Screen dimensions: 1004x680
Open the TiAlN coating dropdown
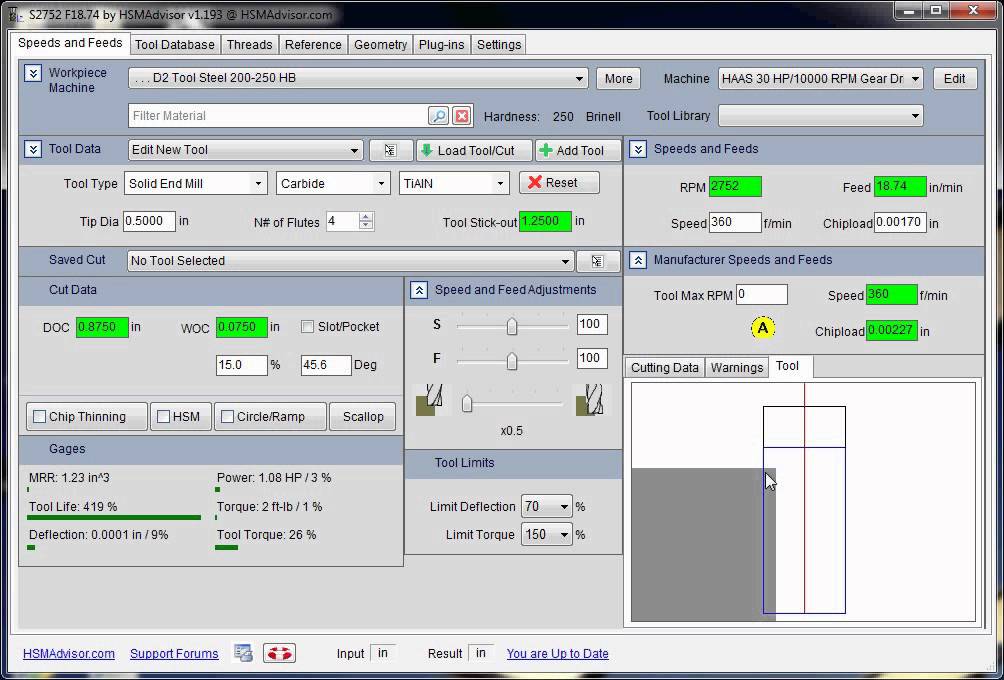454,184
